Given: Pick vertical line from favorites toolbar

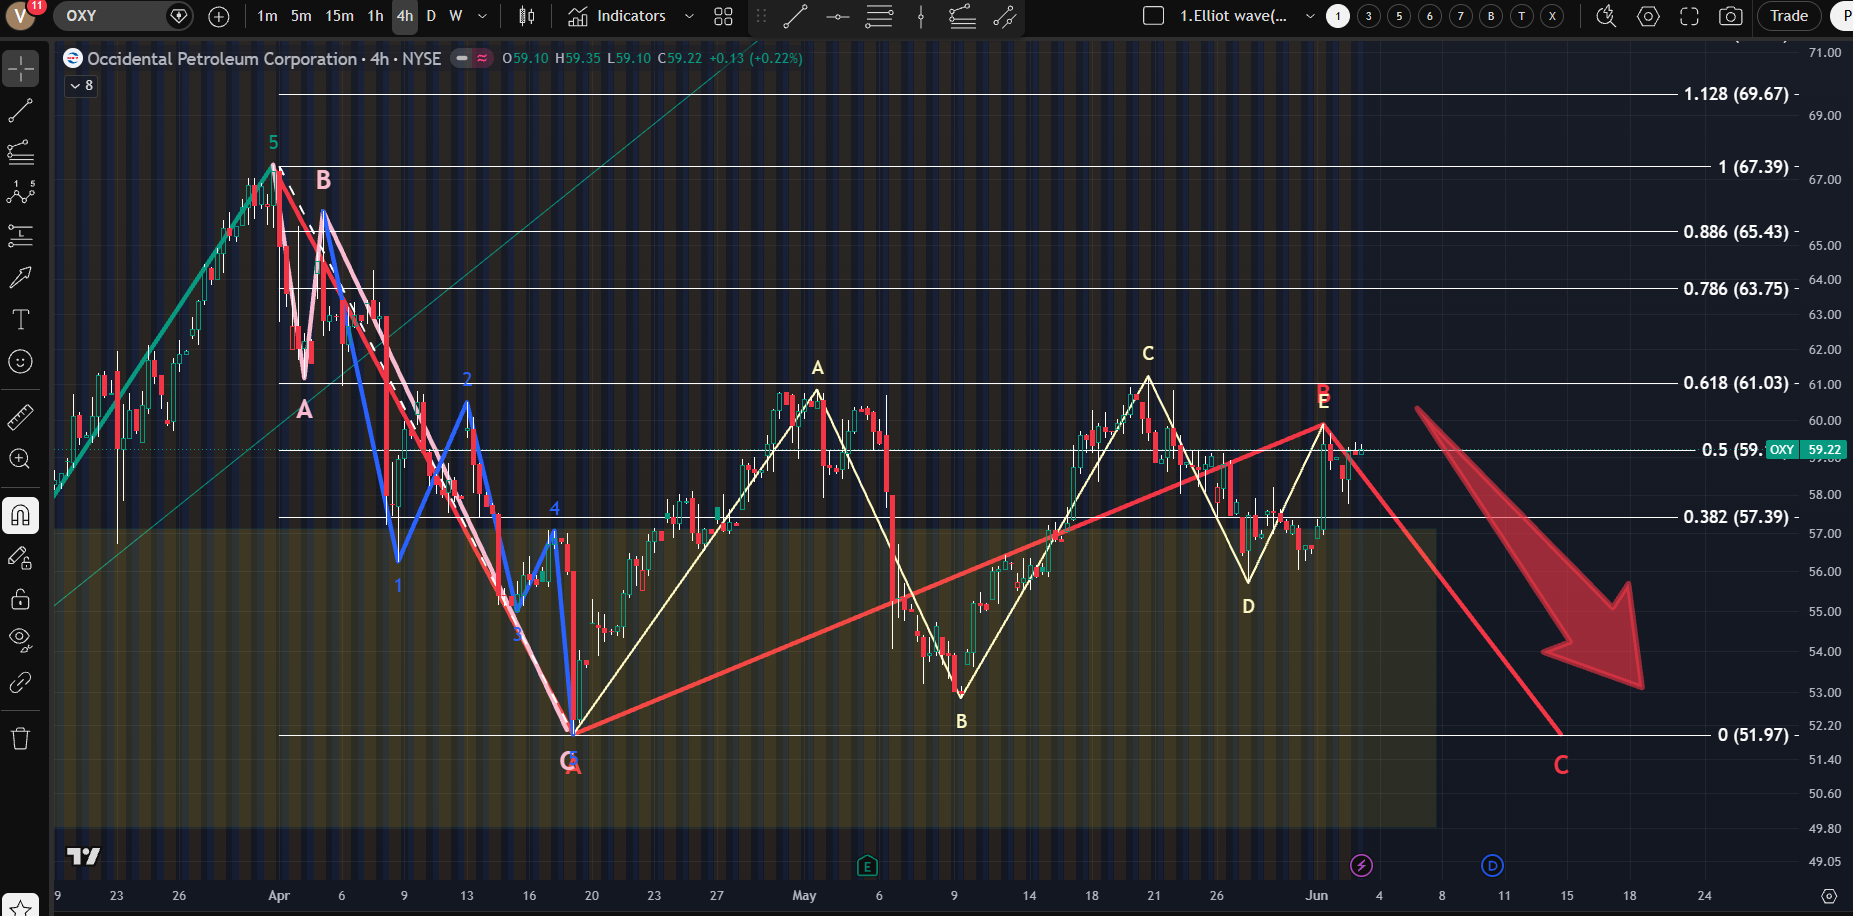Looking at the screenshot, I should [921, 16].
